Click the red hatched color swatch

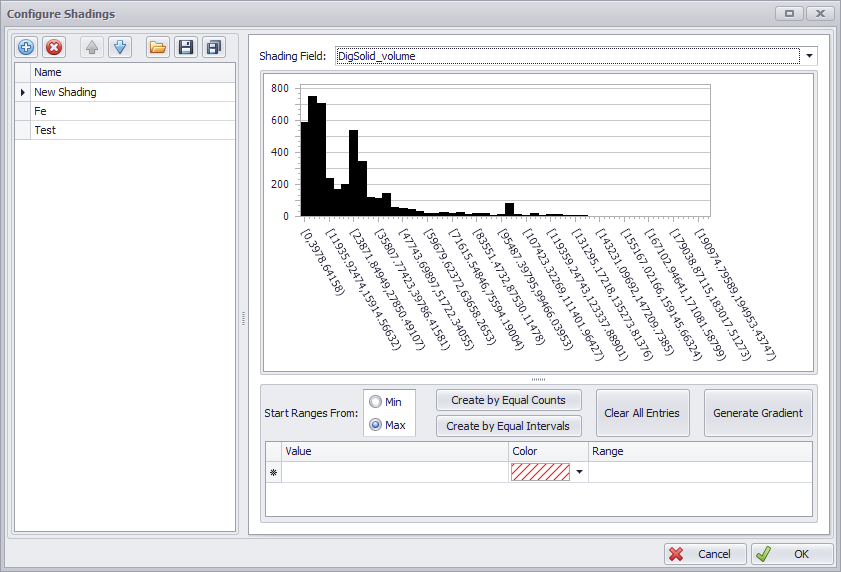point(540,472)
